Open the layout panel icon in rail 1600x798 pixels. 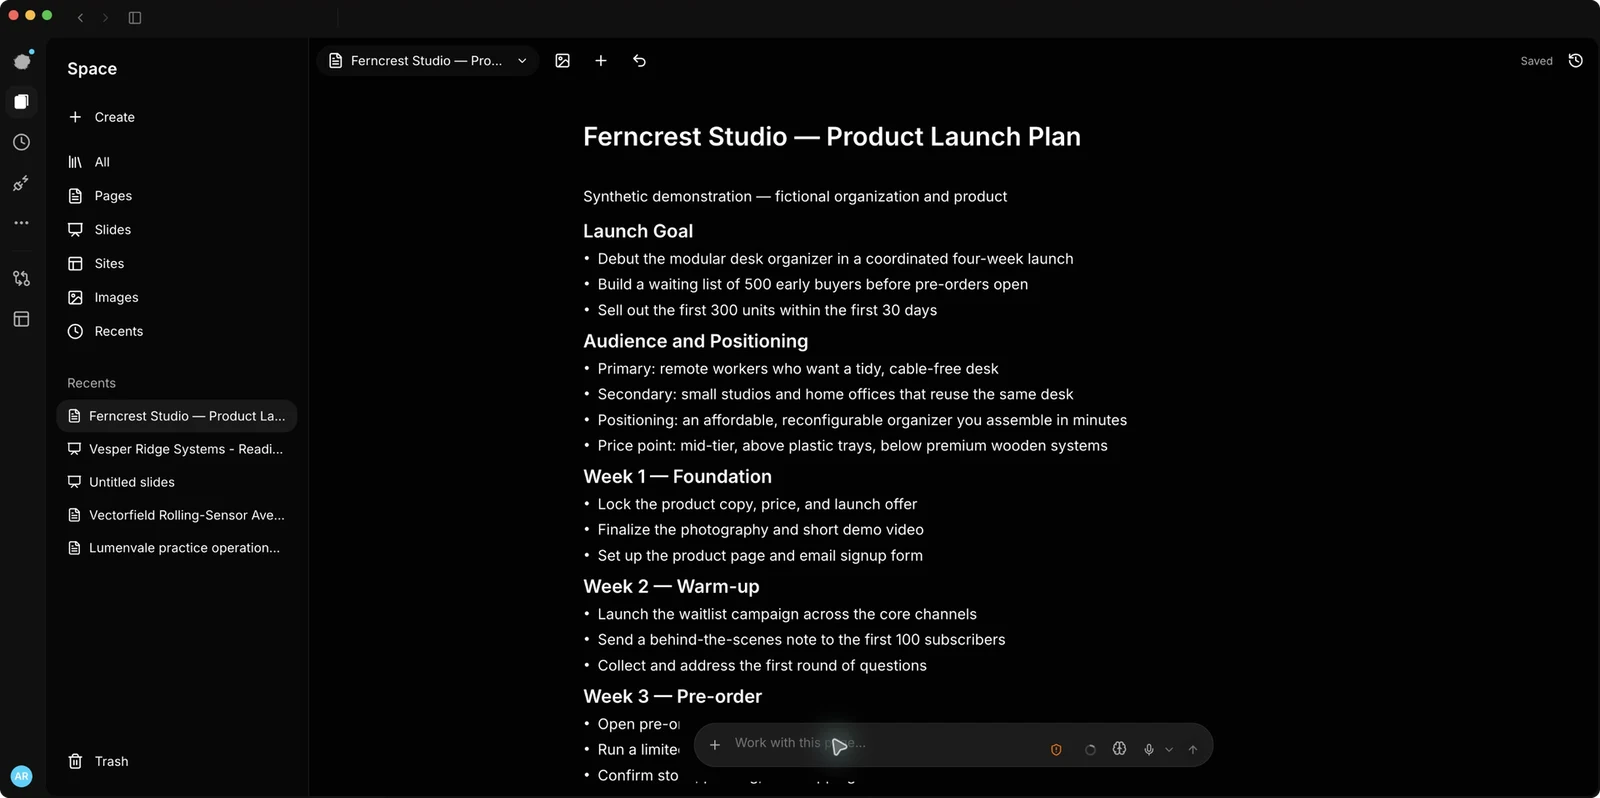(22, 319)
